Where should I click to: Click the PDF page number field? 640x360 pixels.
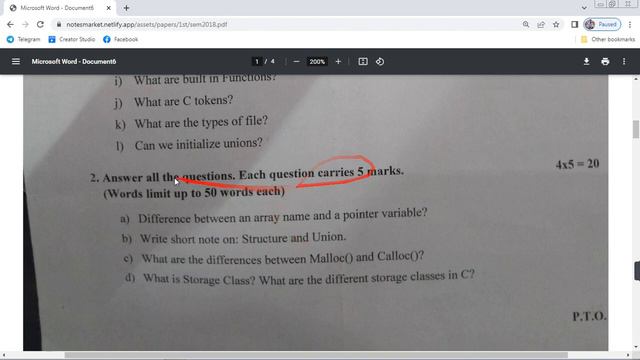click(x=257, y=61)
